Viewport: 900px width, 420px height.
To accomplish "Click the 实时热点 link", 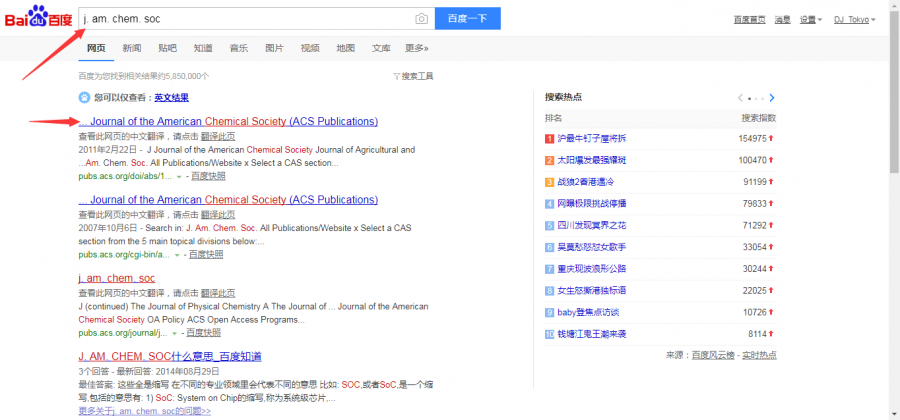I will coord(759,355).
